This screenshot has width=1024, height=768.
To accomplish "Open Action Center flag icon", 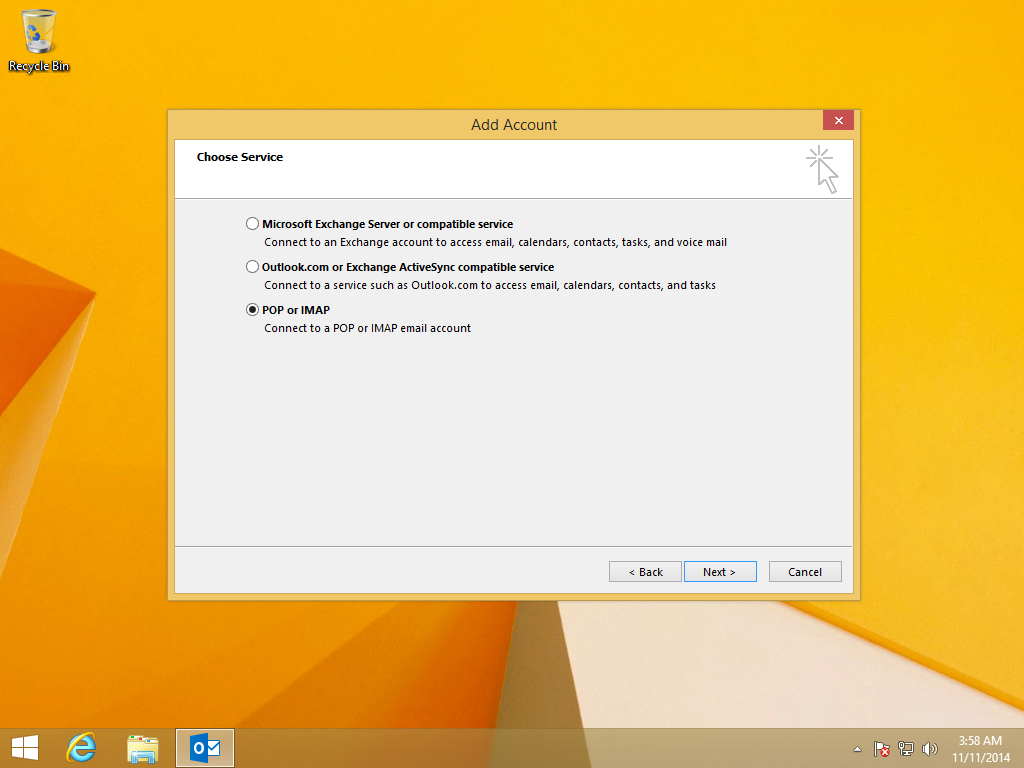I will tap(882, 749).
